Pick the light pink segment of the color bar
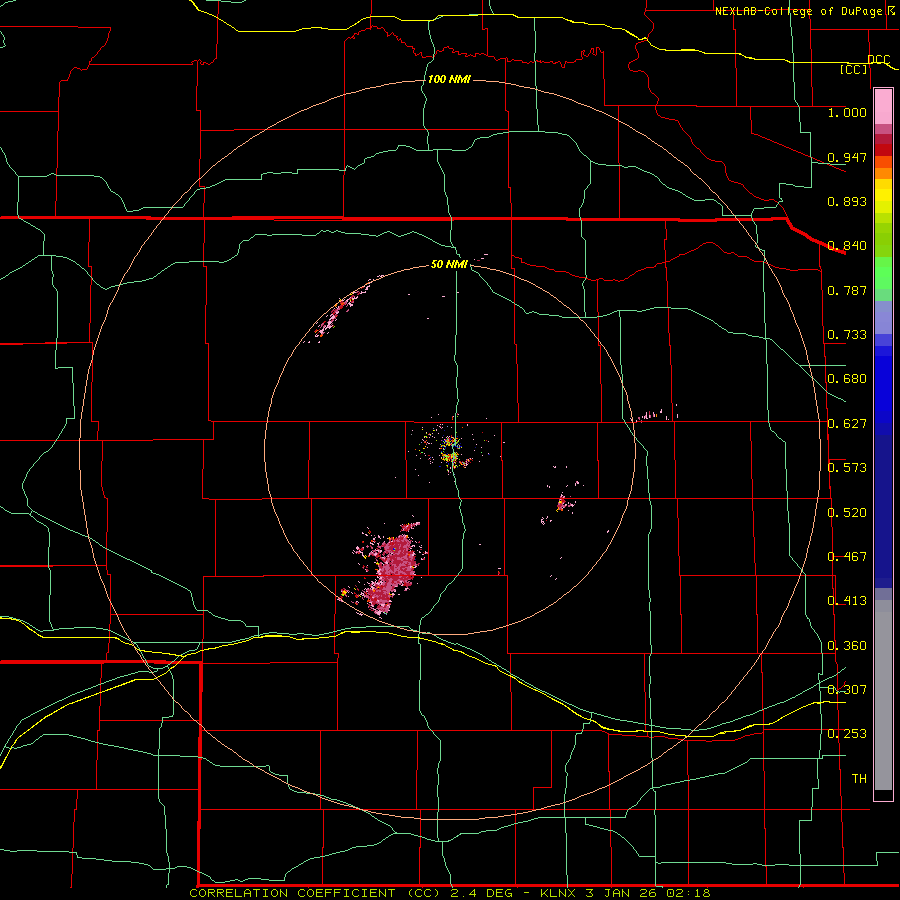 pyautogui.click(x=883, y=107)
